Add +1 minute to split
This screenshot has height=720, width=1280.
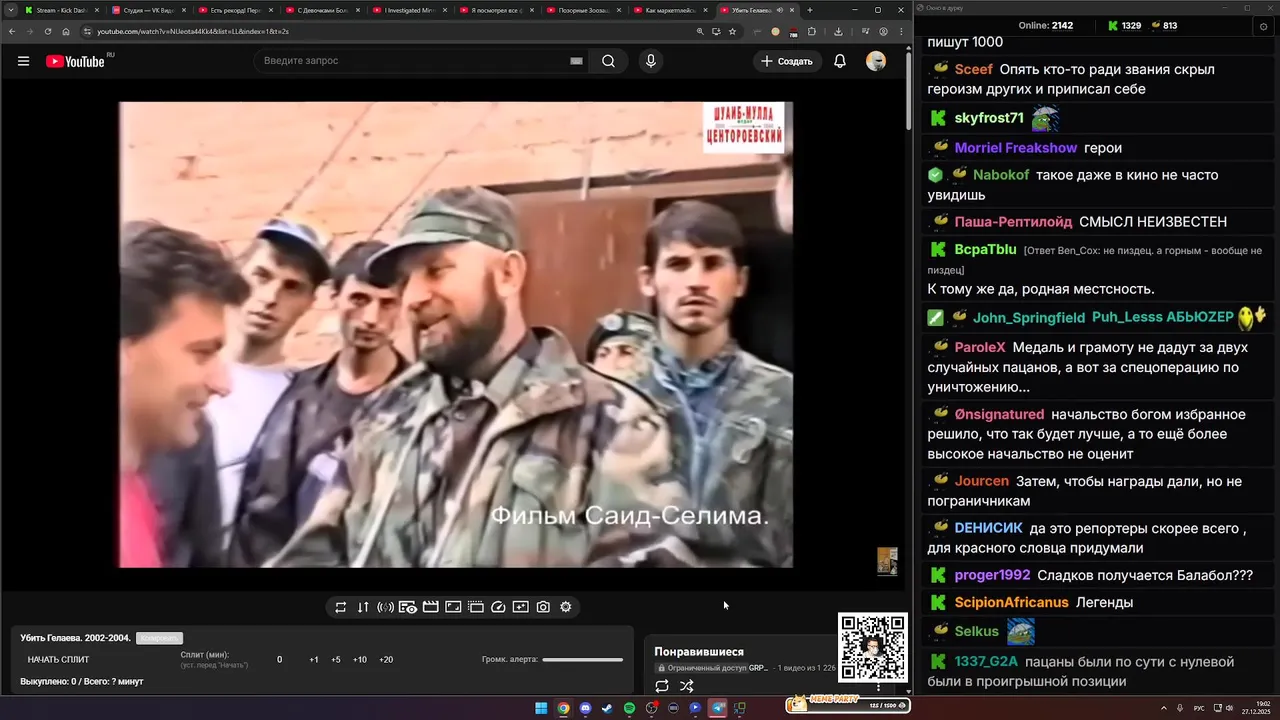tap(314, 660)
